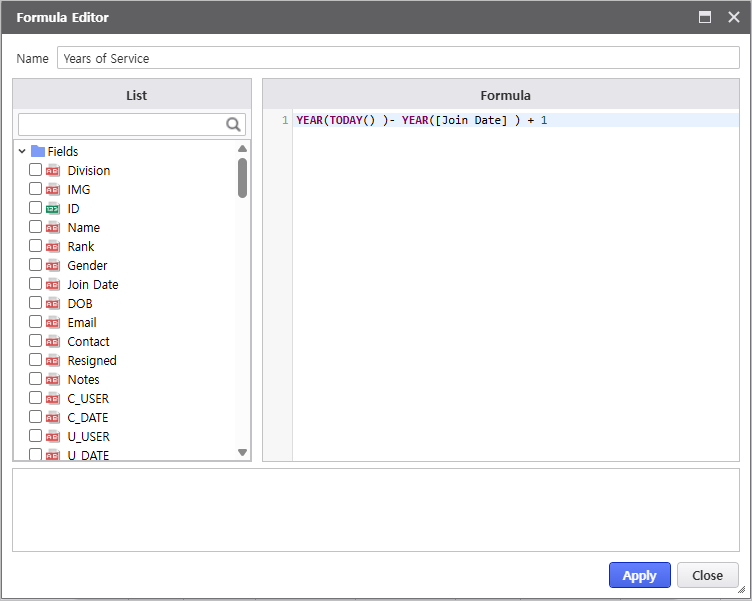
Task: Check the Division field checkbox
Action: click(x=36, y=170)
